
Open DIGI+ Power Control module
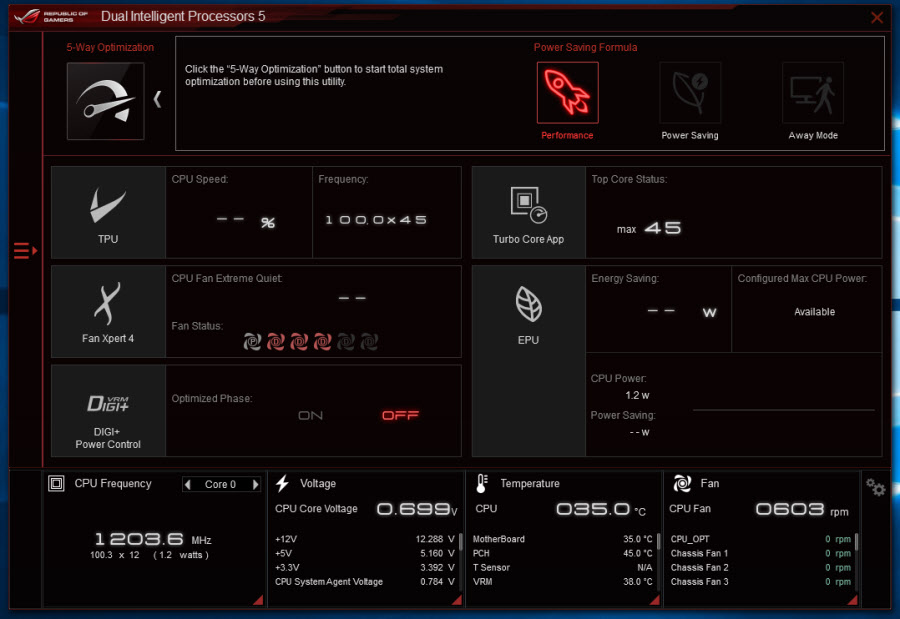click(108, 411)
